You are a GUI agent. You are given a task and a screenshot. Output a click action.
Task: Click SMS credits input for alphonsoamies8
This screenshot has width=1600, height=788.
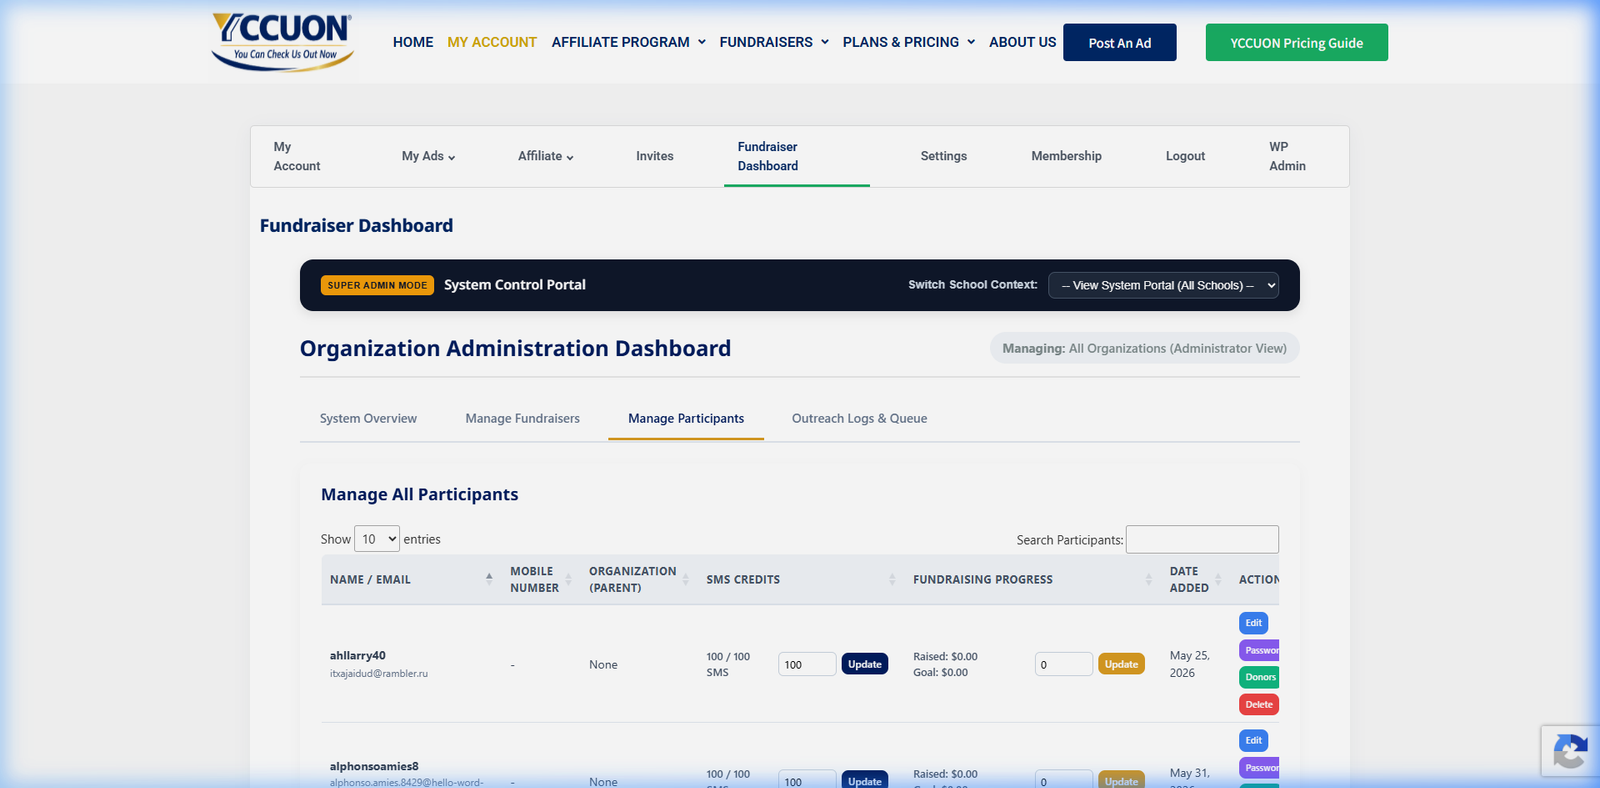tap(807, 780)
